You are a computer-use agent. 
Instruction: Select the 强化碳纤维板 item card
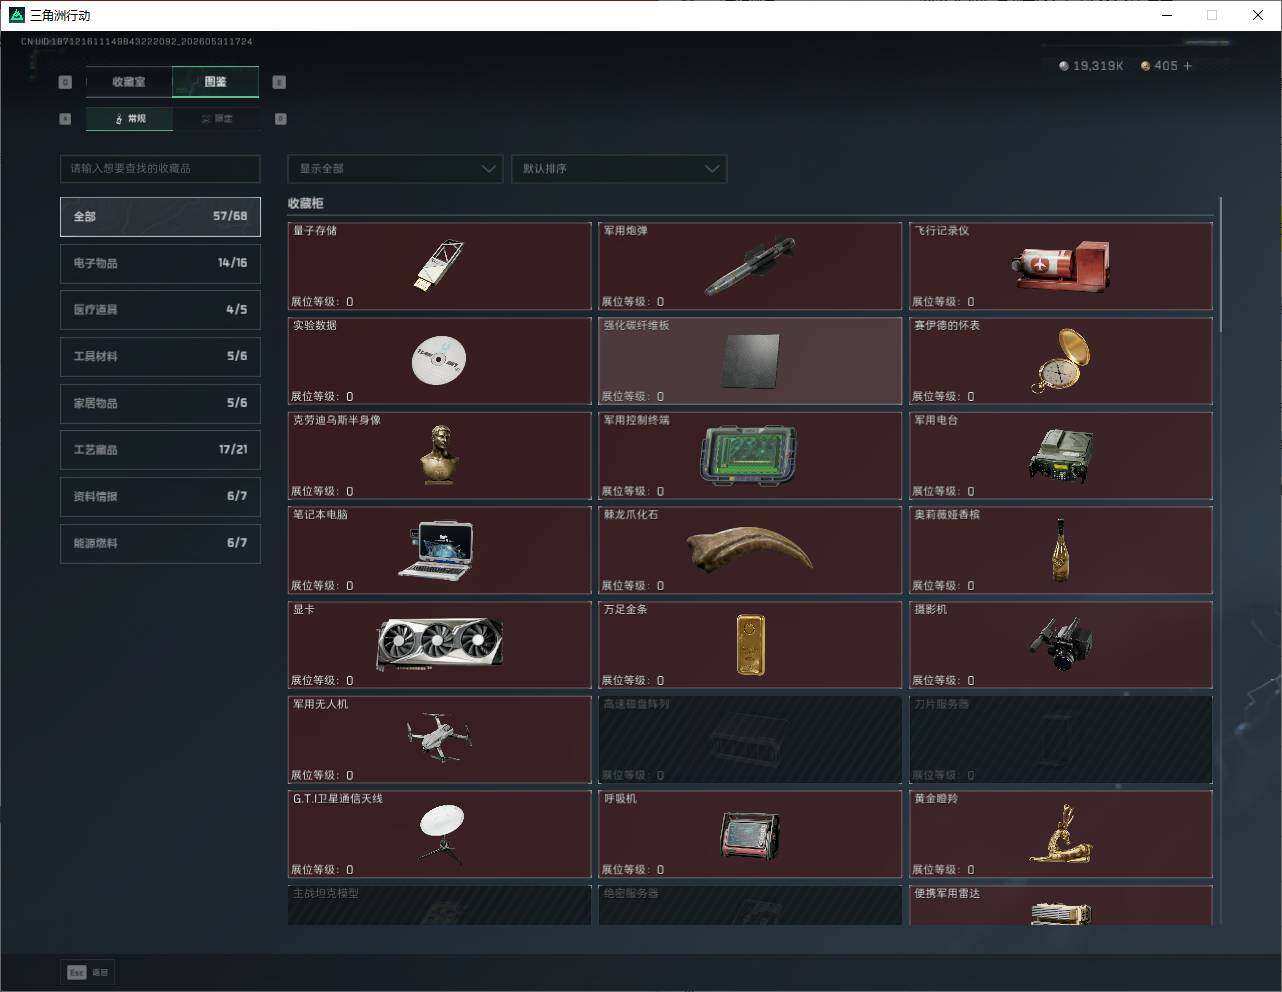(x=750, y=361)
